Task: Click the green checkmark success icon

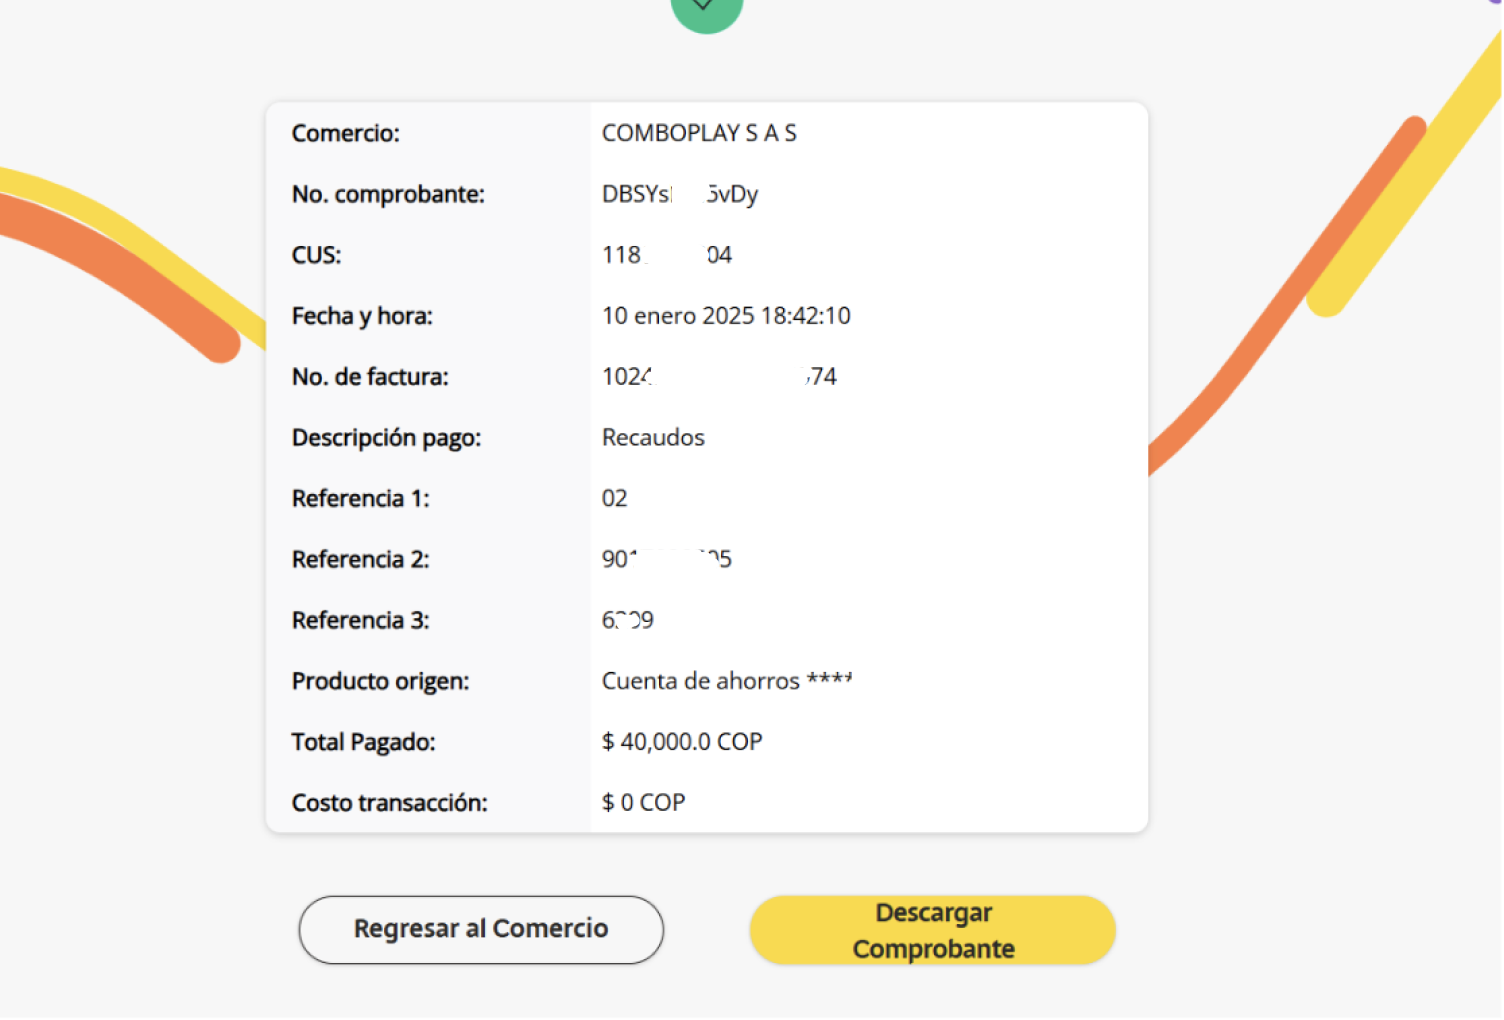Action: tap(706, 10)
